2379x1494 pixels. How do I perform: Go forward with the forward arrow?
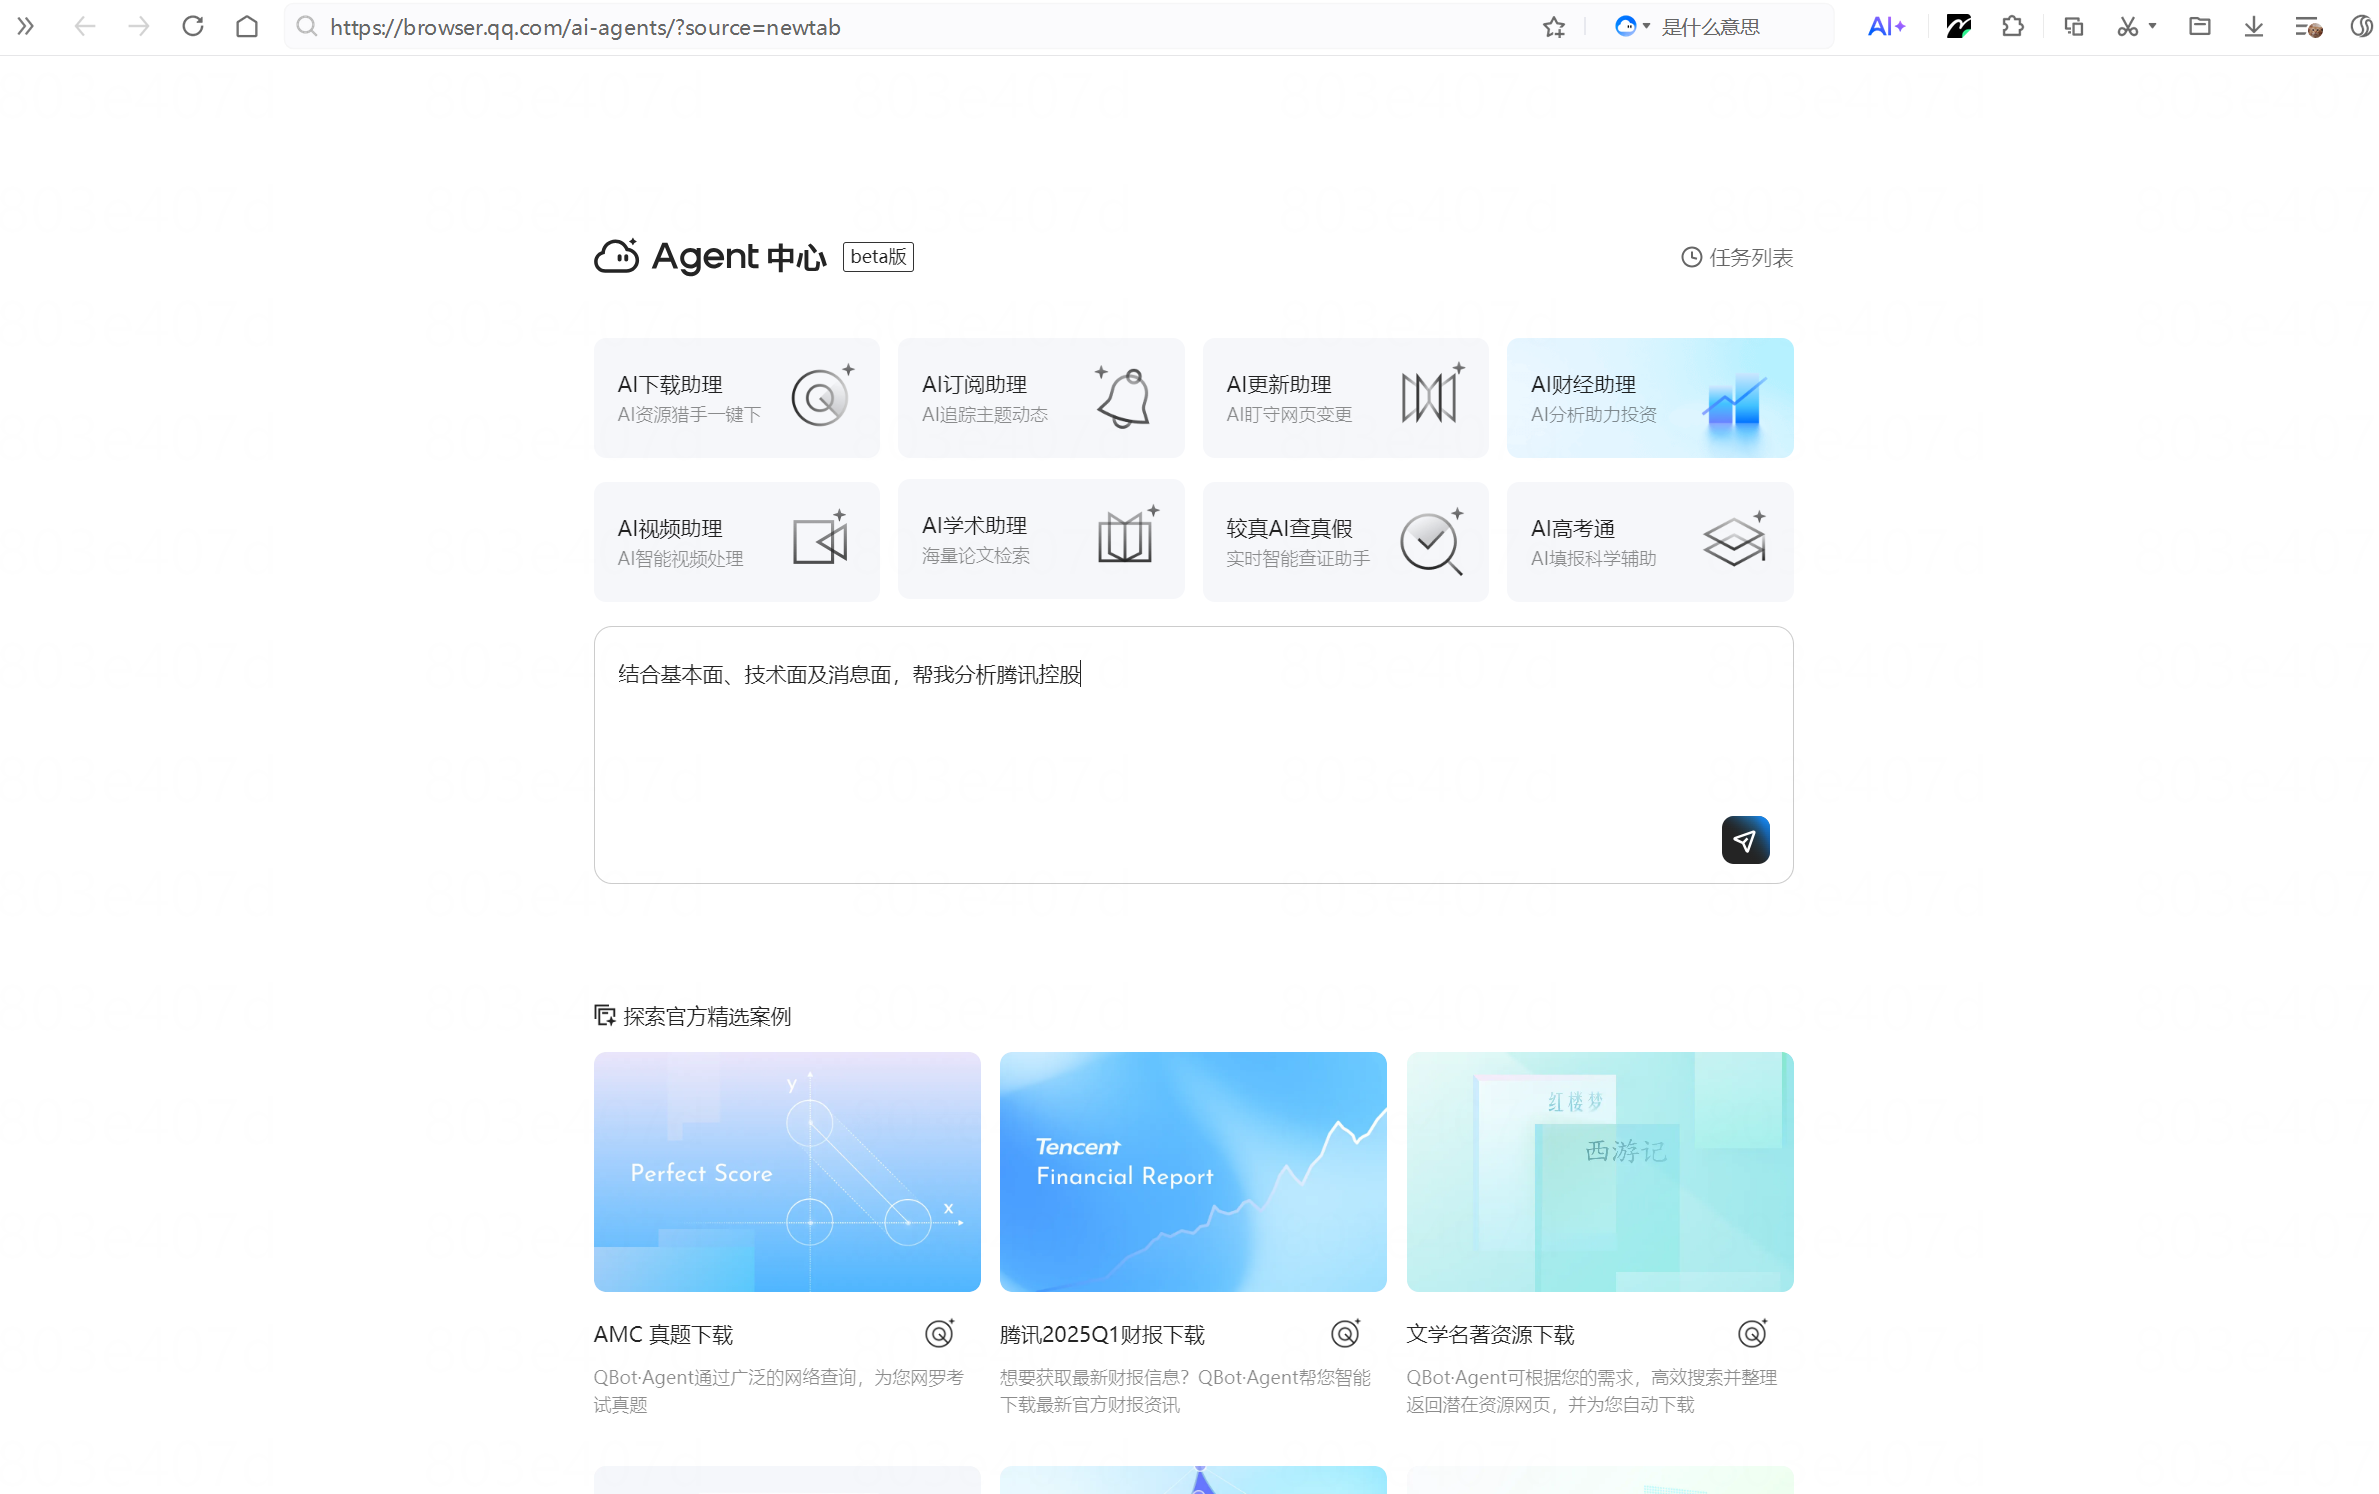point(139,27)
